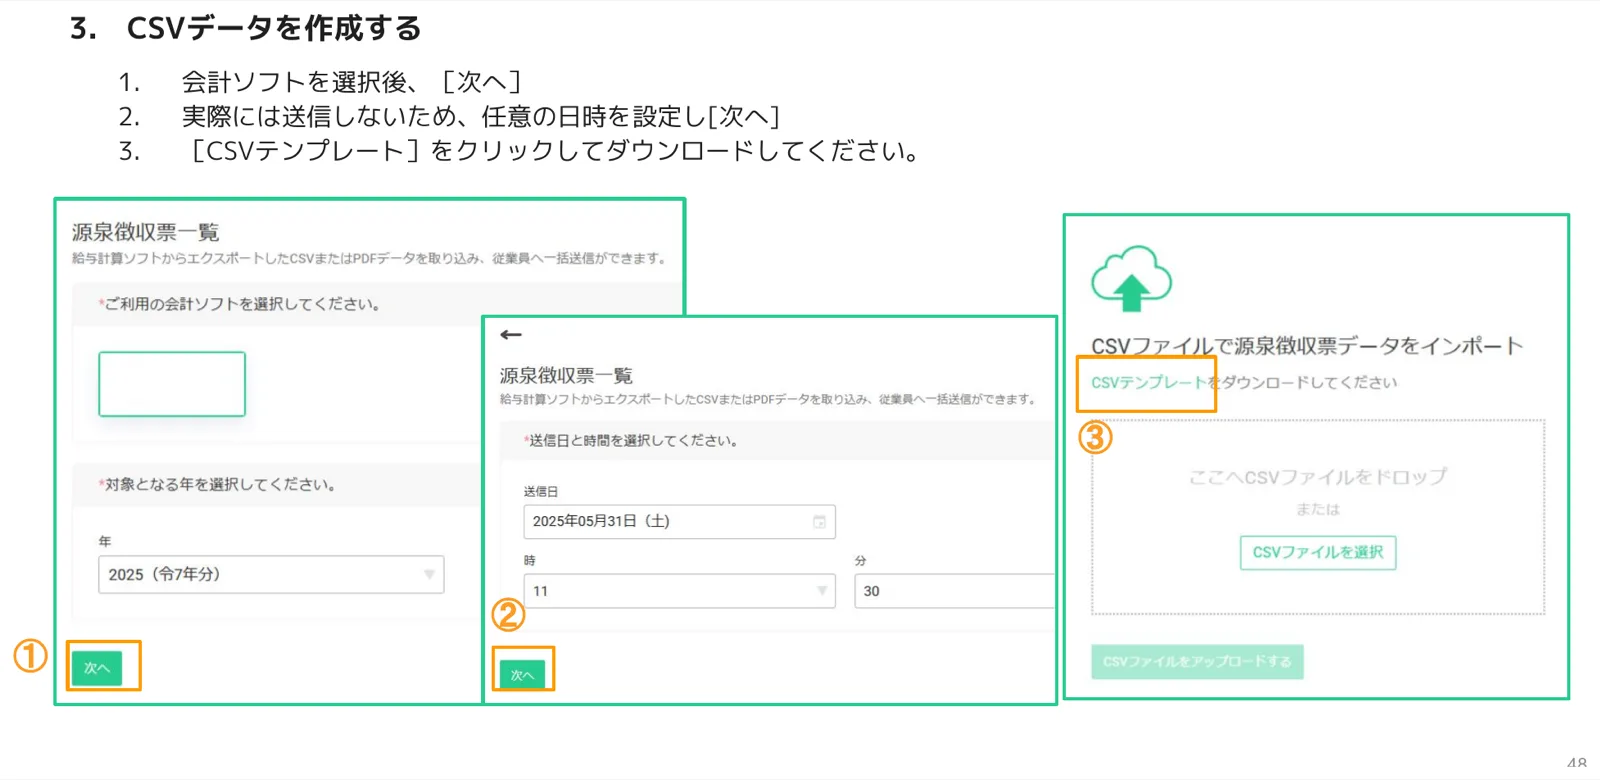
Task: Click 源泉徴収票一覧 heading in the first panel
Action: click(x=145, y=232)
